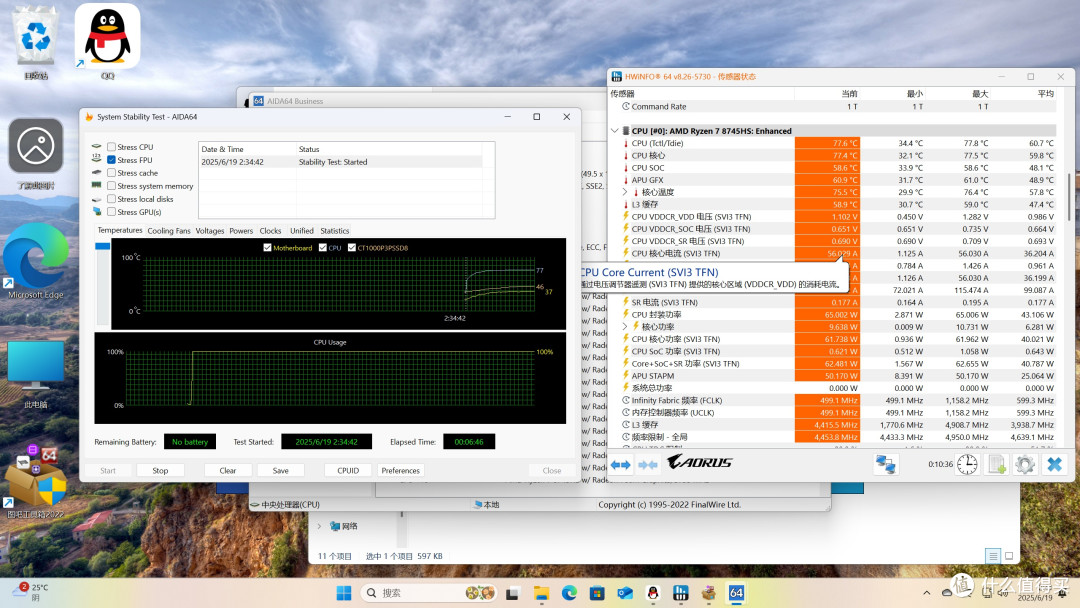Image resolution: width=1080 pixels, height=608 pixels.
Task: Select the Command Rate sensor row
Action: click(x=833, y=107)
